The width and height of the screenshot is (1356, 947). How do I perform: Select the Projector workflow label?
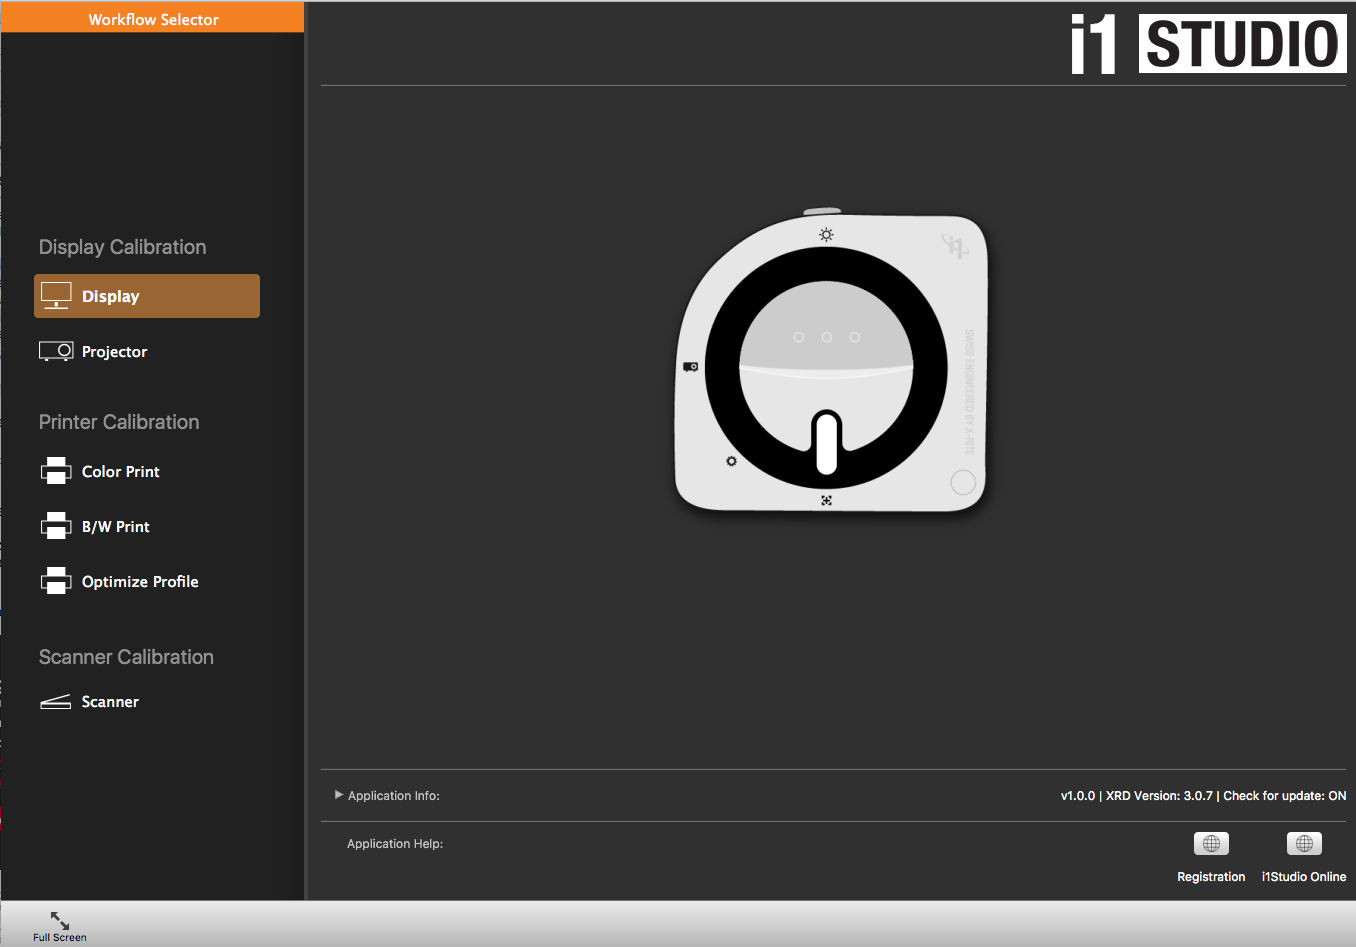point(114,352)
